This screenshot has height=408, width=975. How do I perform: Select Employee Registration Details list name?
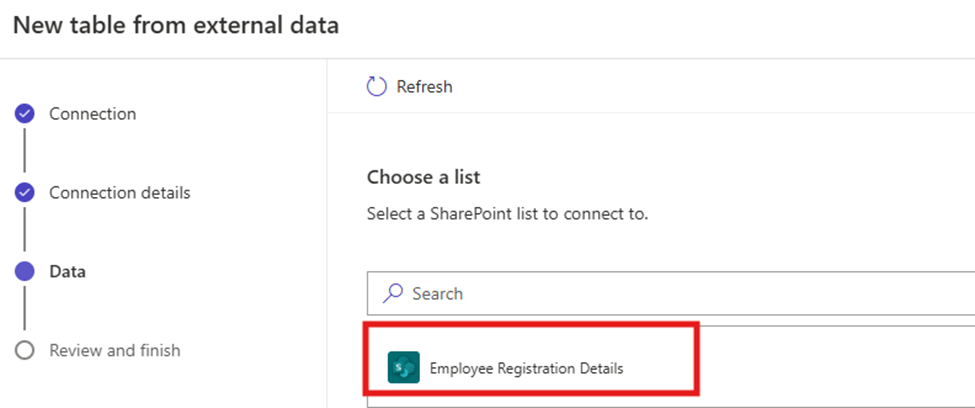[x=526, y=368]
